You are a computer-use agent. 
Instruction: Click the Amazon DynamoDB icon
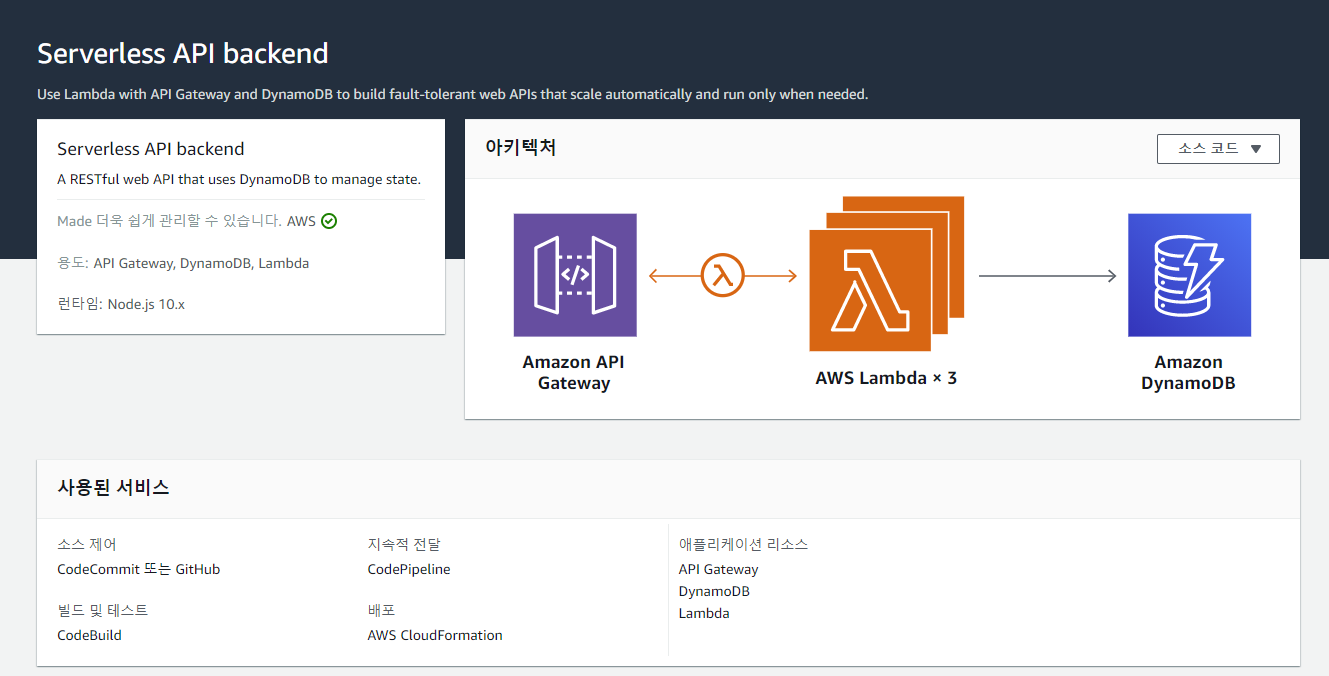(x=1189, y=275)
